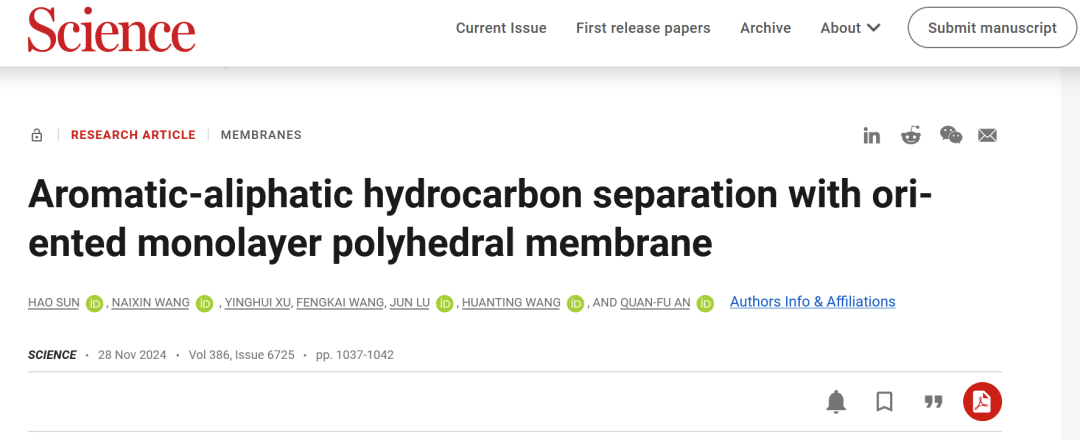Open author Huanting Wang's name
The height and width of the screenshot is (440, 1080).
(511, 303)
